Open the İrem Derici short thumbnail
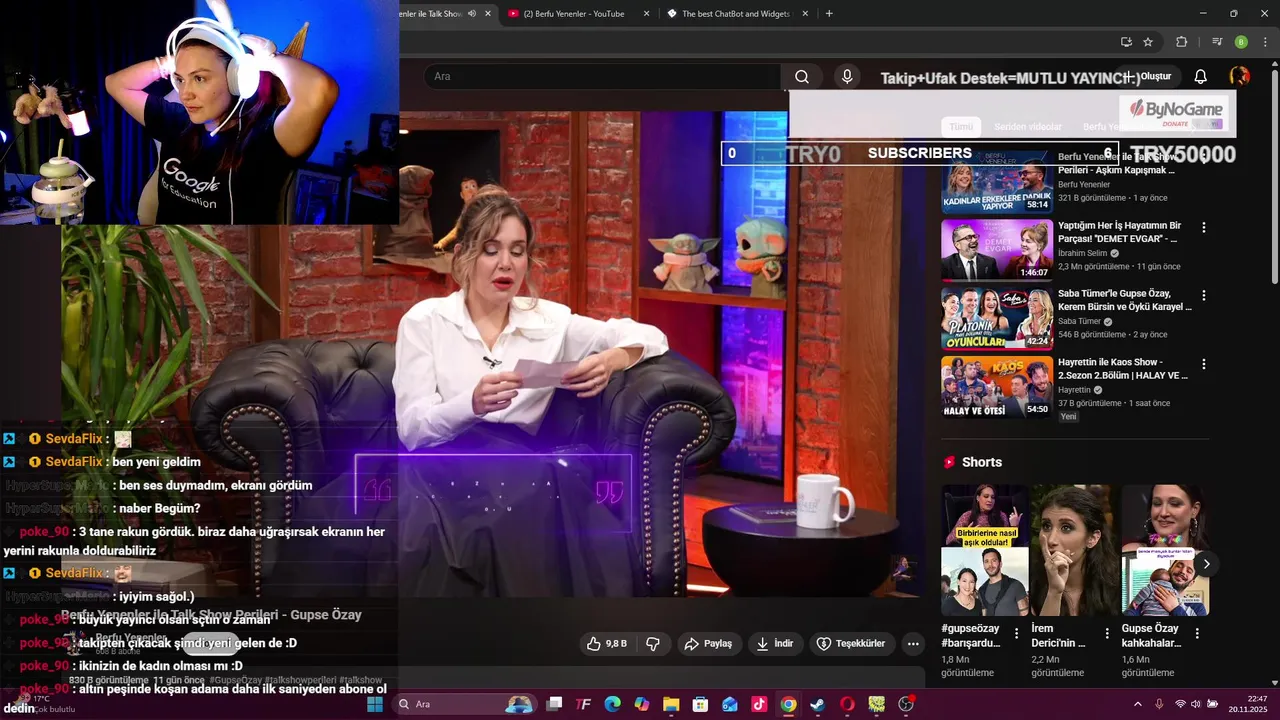Screen dimensions: 1280x720 tap(1074, 550)
